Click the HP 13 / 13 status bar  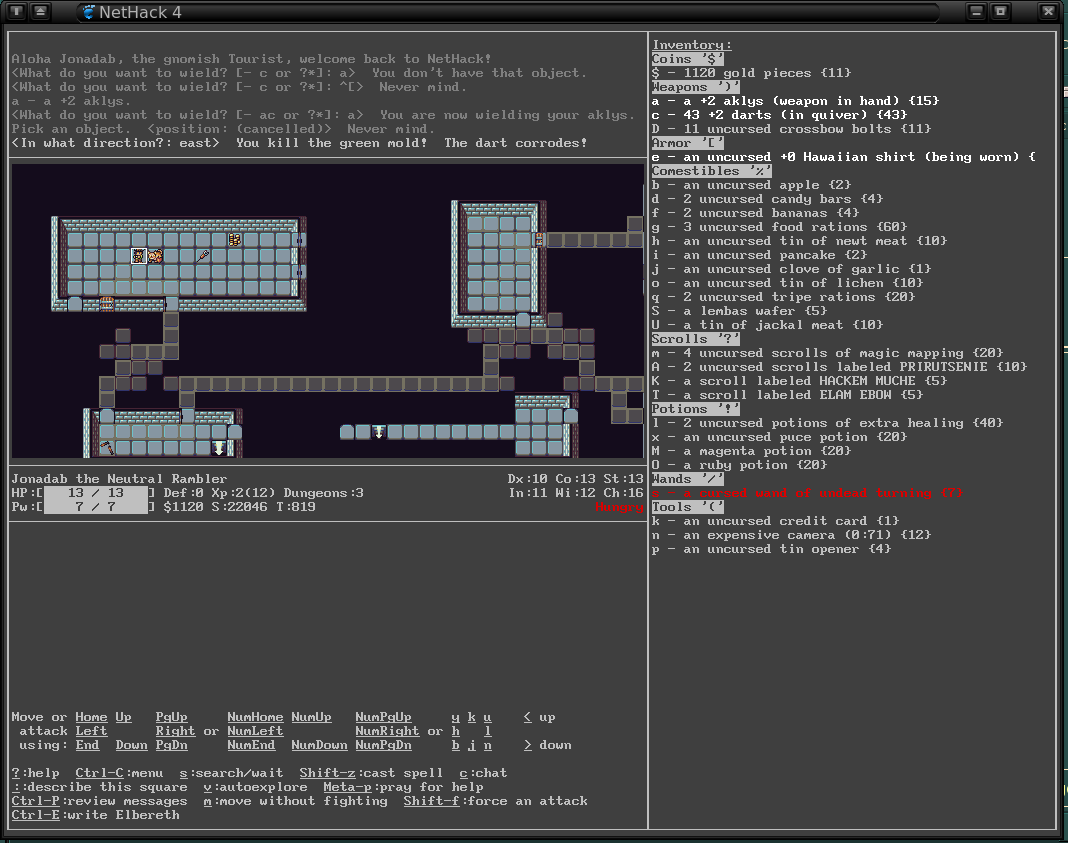pos(95,493)
